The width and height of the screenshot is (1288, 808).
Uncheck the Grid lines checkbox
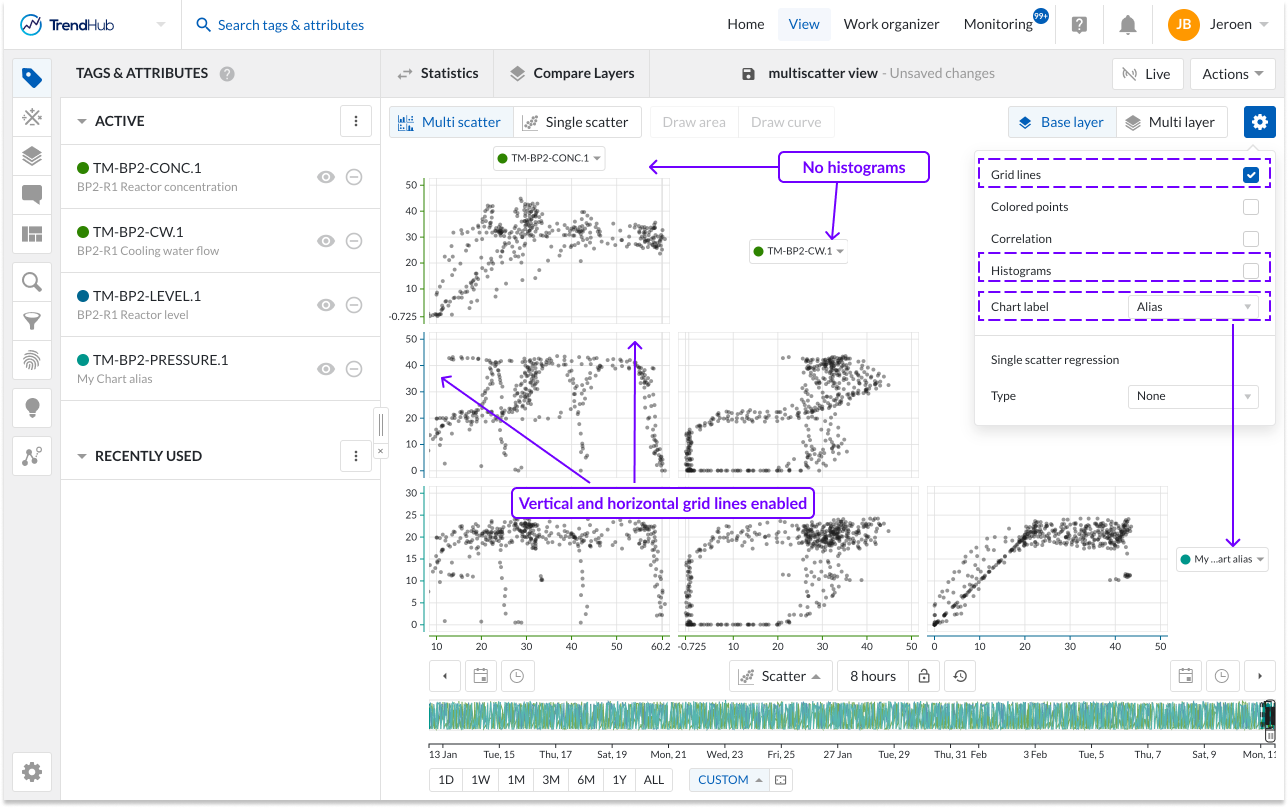(1250, 175)
